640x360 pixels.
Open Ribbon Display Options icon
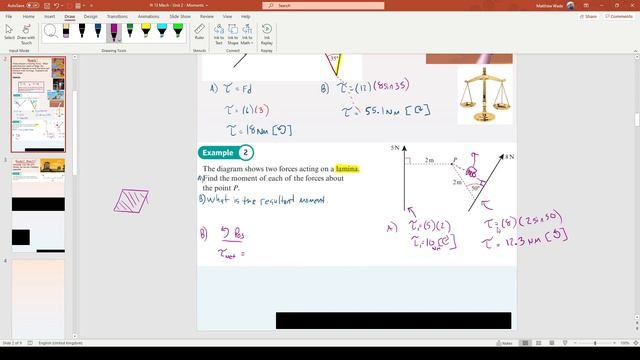(x=587, y=6)
